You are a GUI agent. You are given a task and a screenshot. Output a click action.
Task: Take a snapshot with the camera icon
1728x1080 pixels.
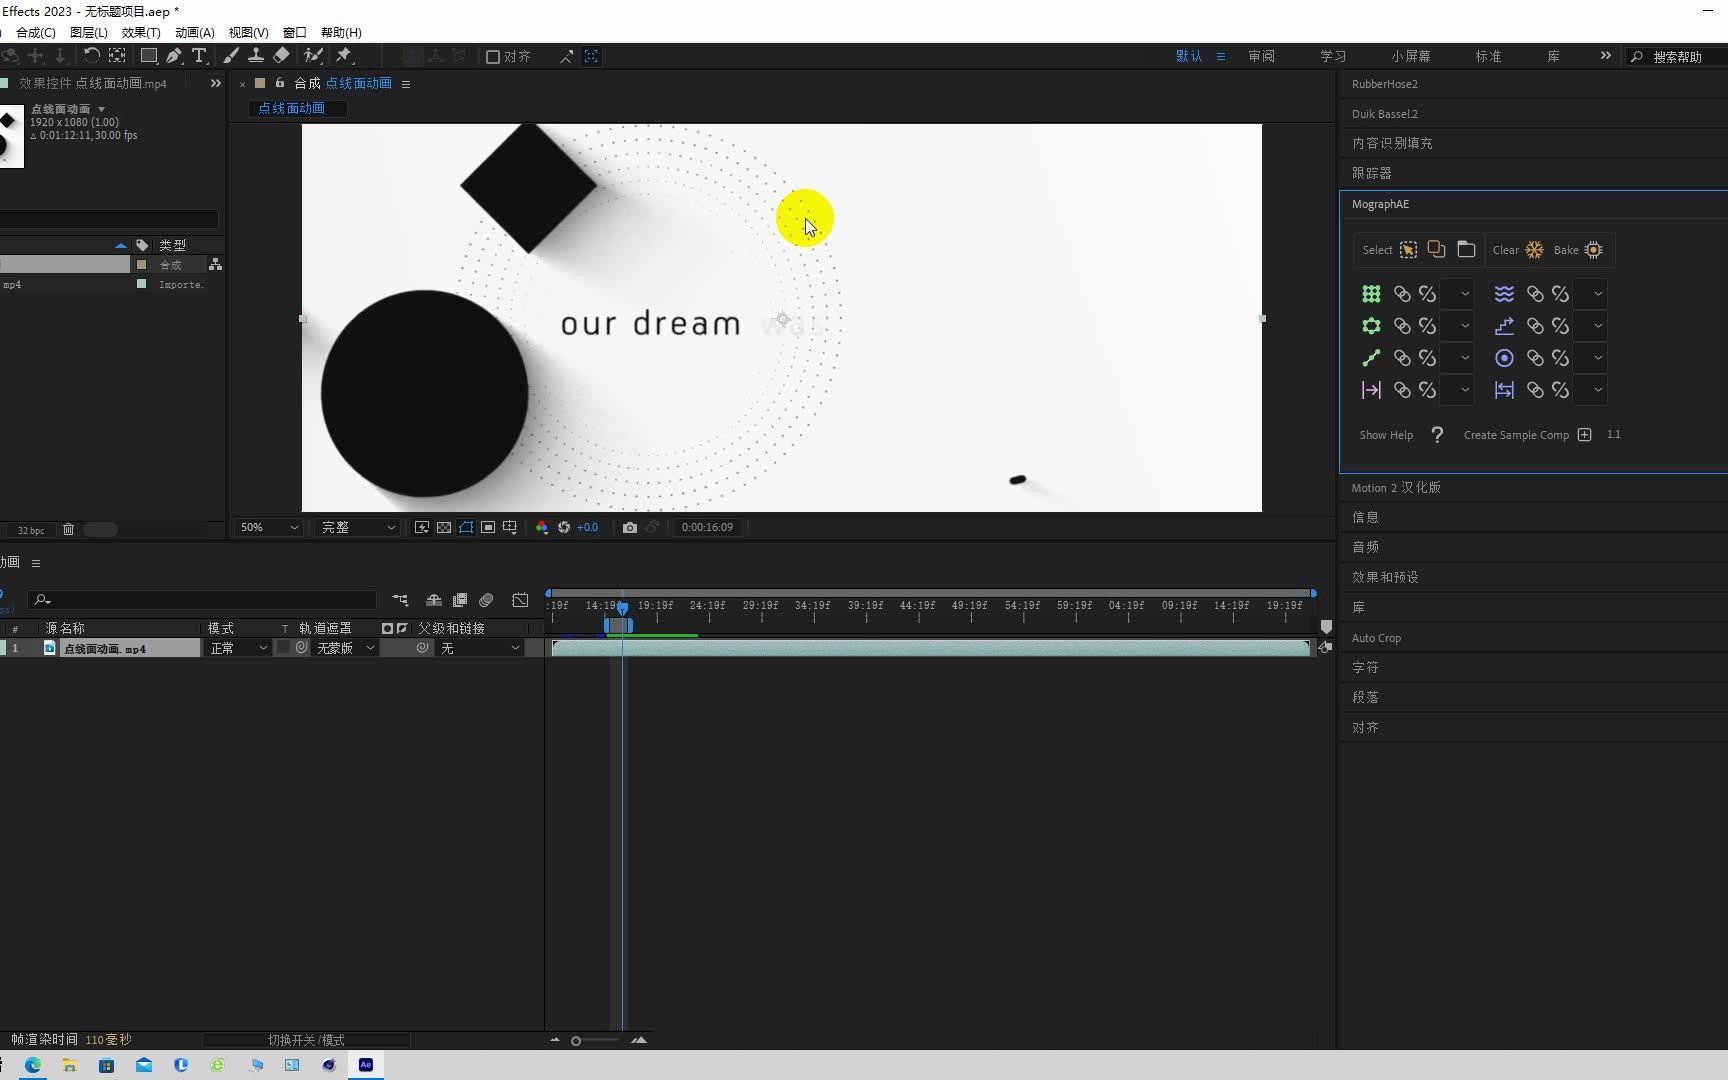point(629,528)
